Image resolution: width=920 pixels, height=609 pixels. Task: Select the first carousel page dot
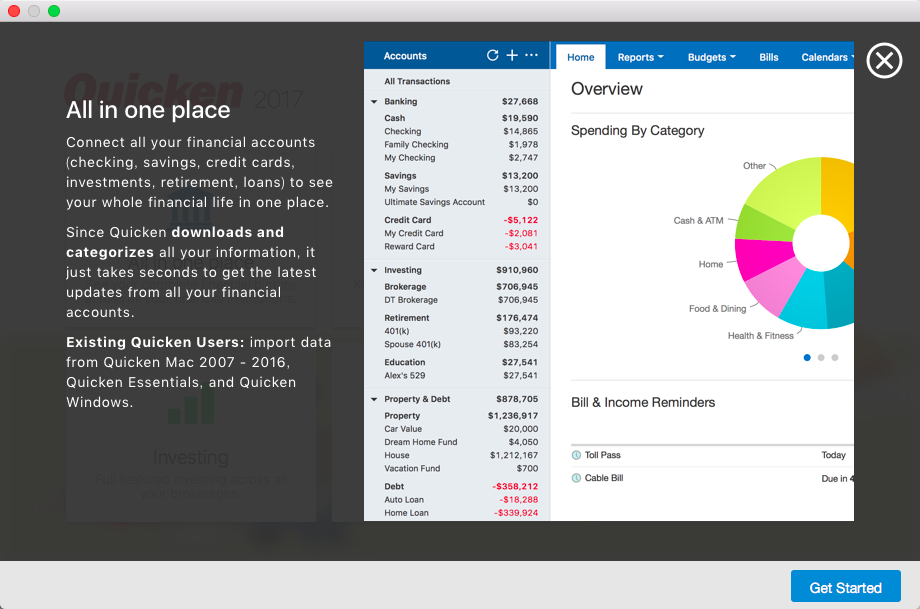tap(807, 357)
